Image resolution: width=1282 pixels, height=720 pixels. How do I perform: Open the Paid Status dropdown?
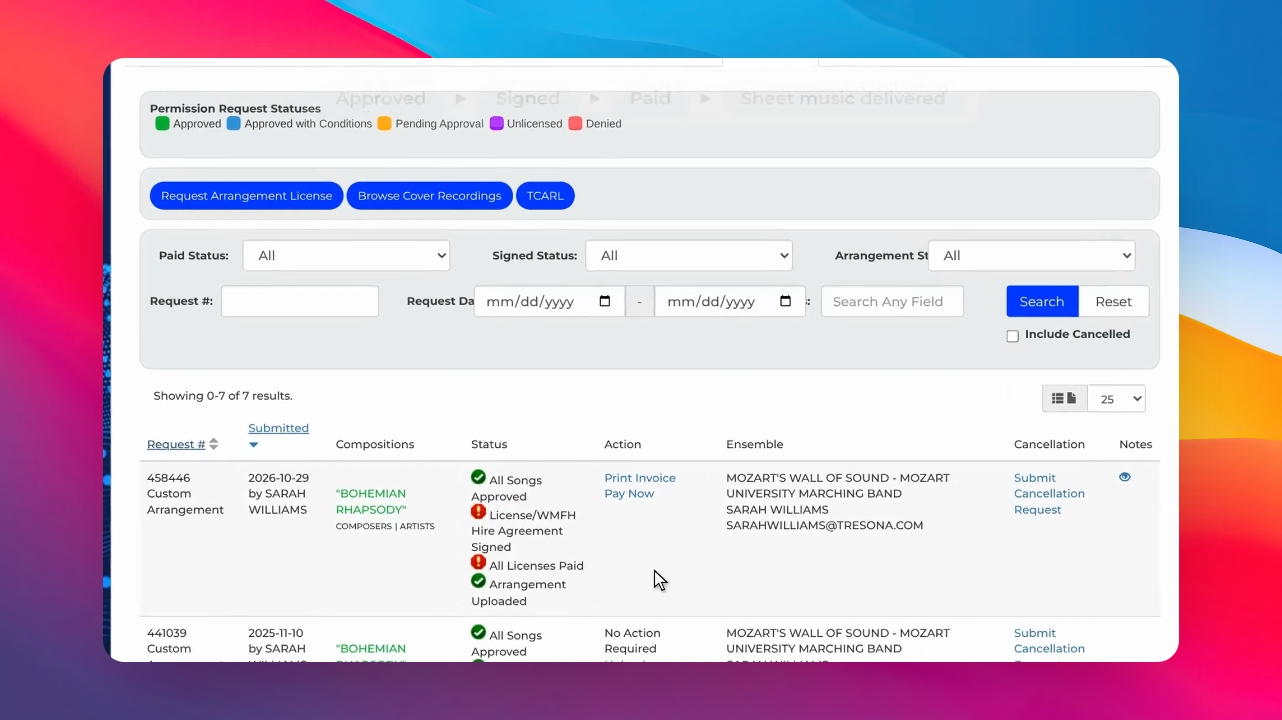point(346,255)
